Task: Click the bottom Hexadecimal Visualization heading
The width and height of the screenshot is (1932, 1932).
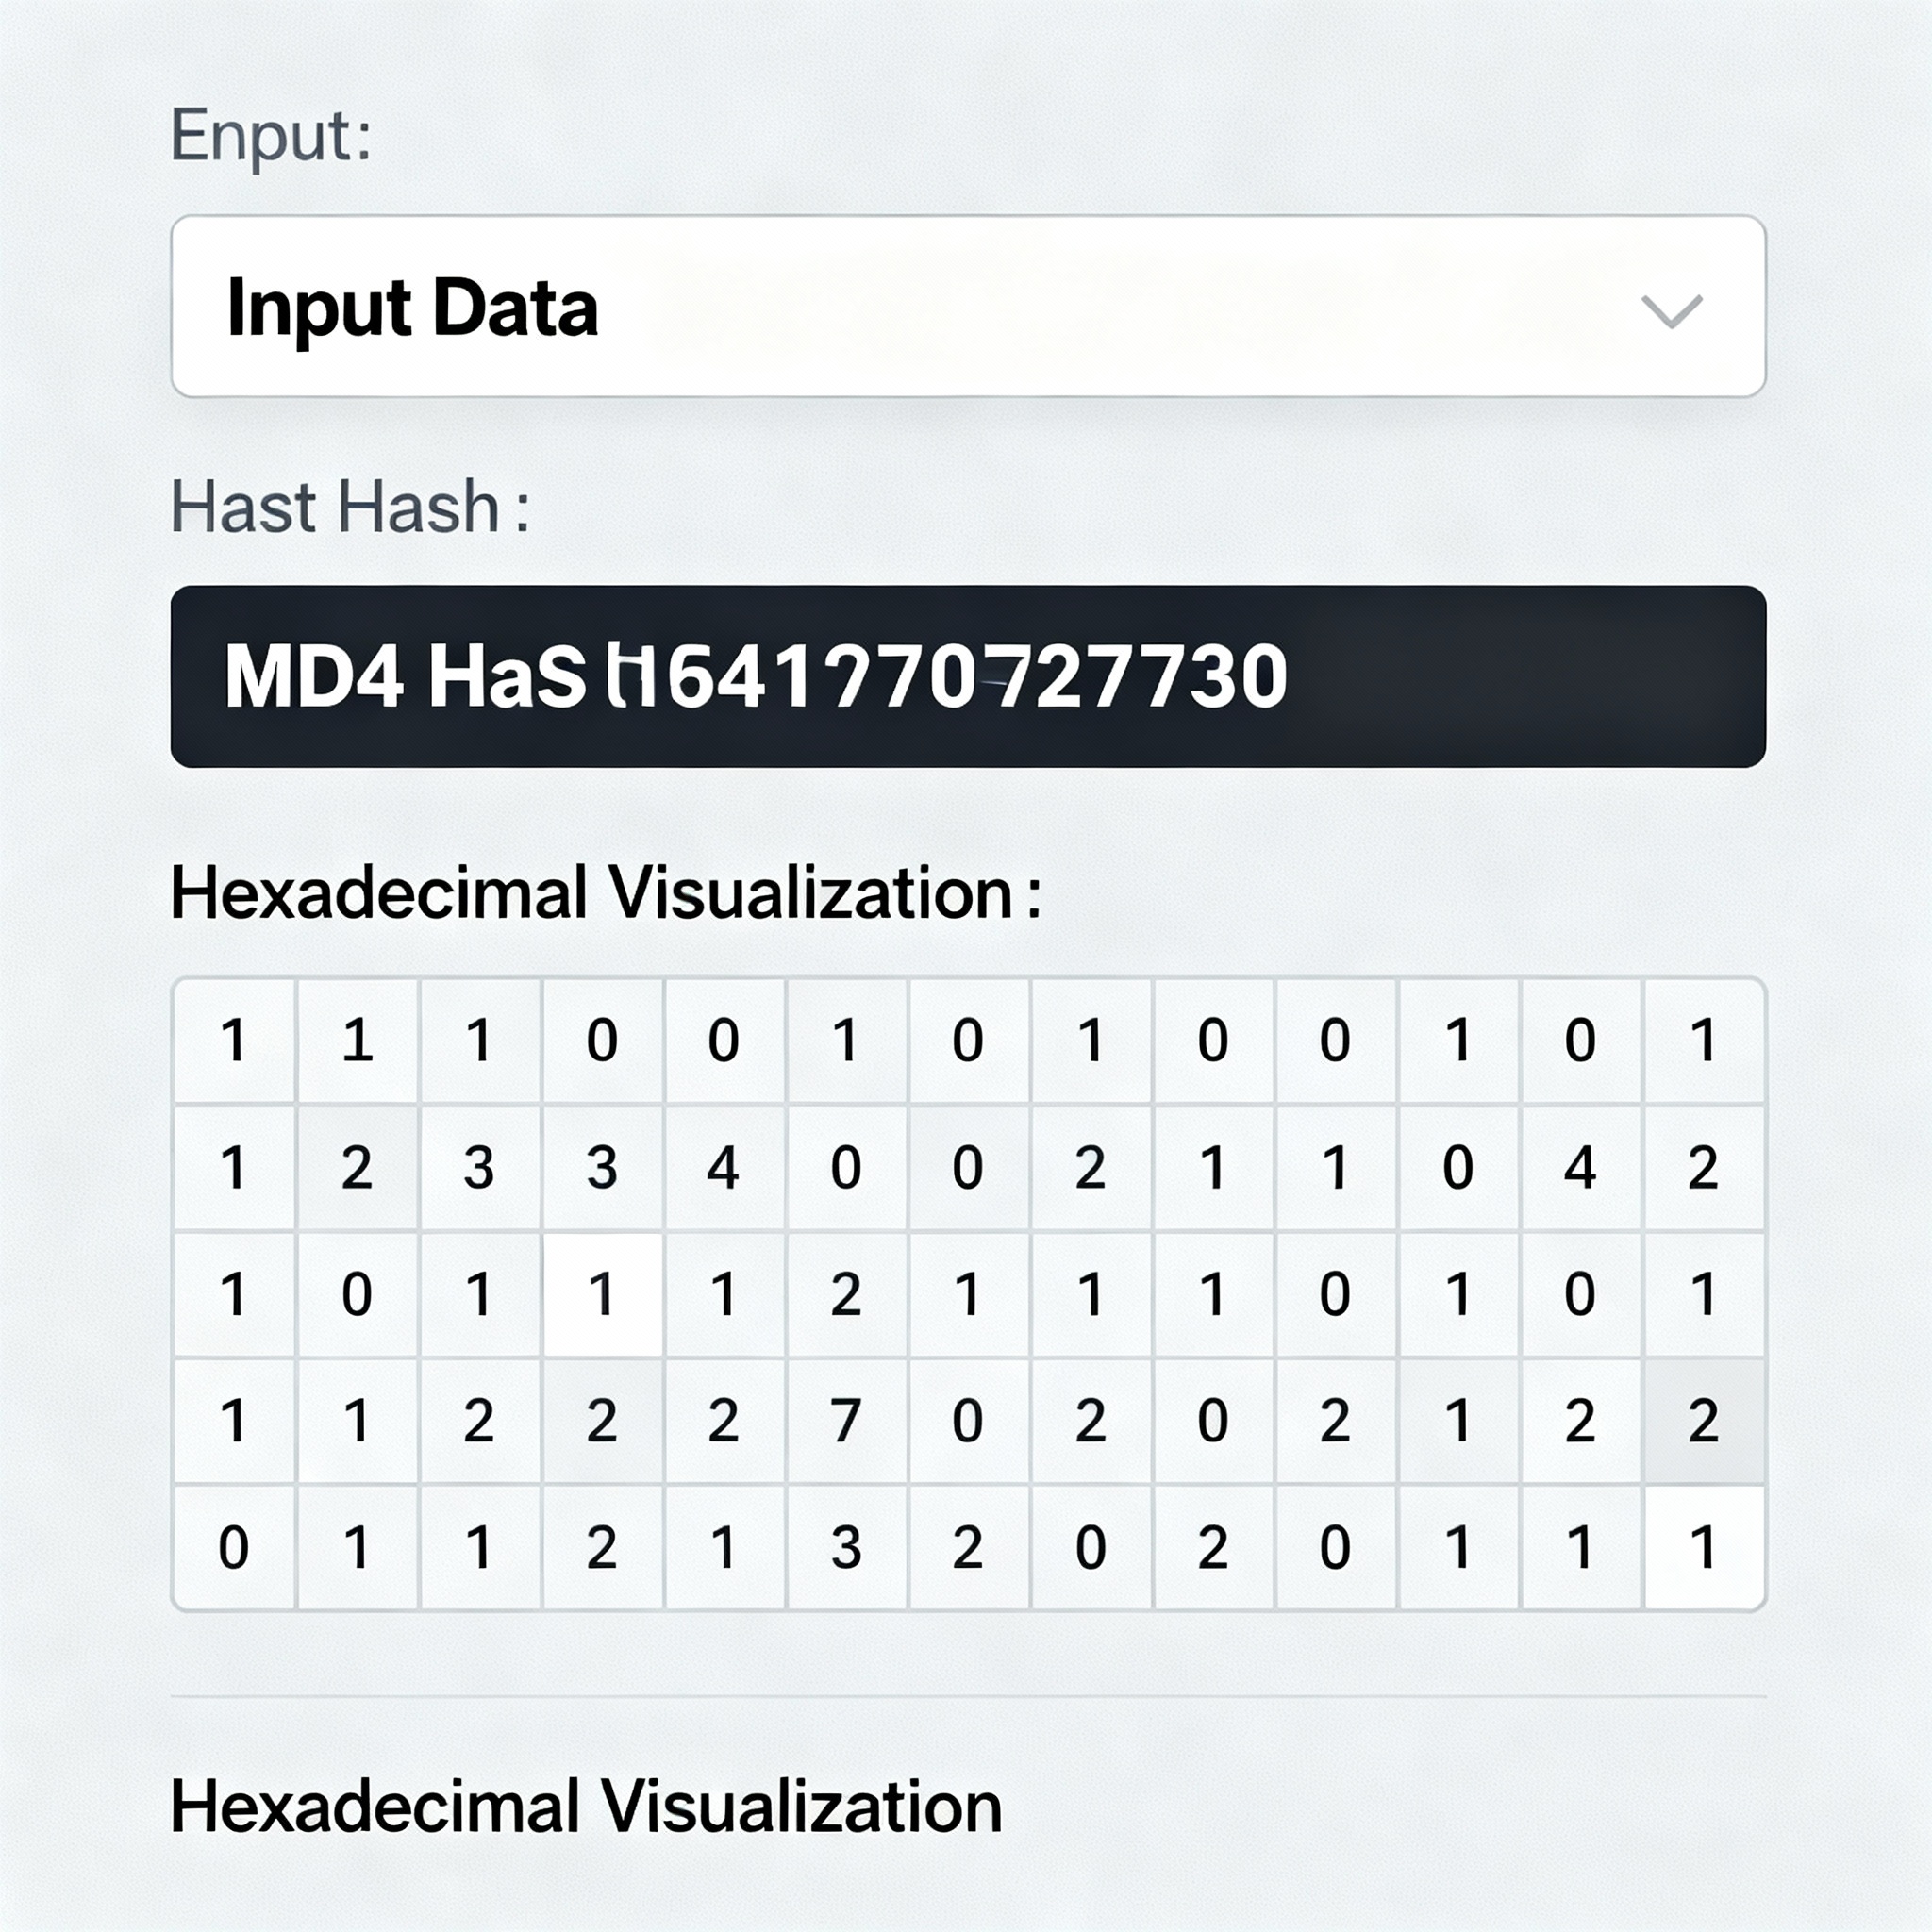Action: click(586, 1807)
